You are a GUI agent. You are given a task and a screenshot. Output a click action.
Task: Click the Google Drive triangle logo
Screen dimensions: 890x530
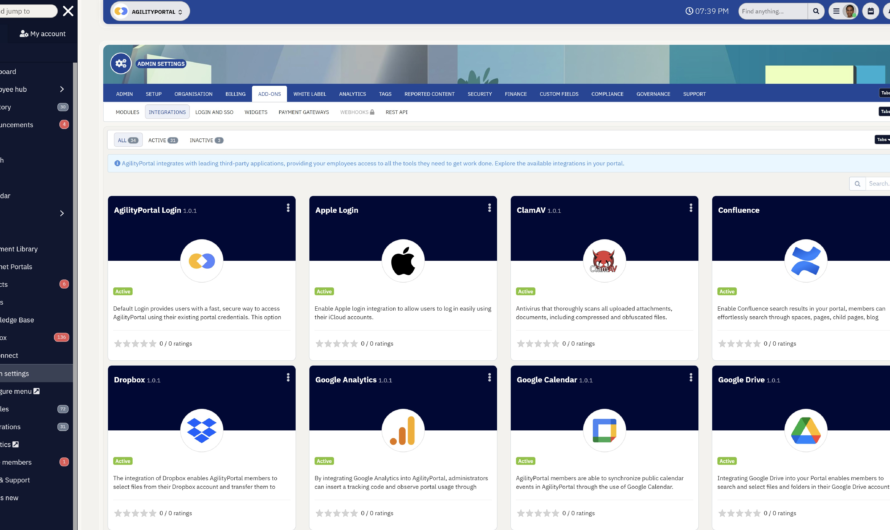point(805,430)
